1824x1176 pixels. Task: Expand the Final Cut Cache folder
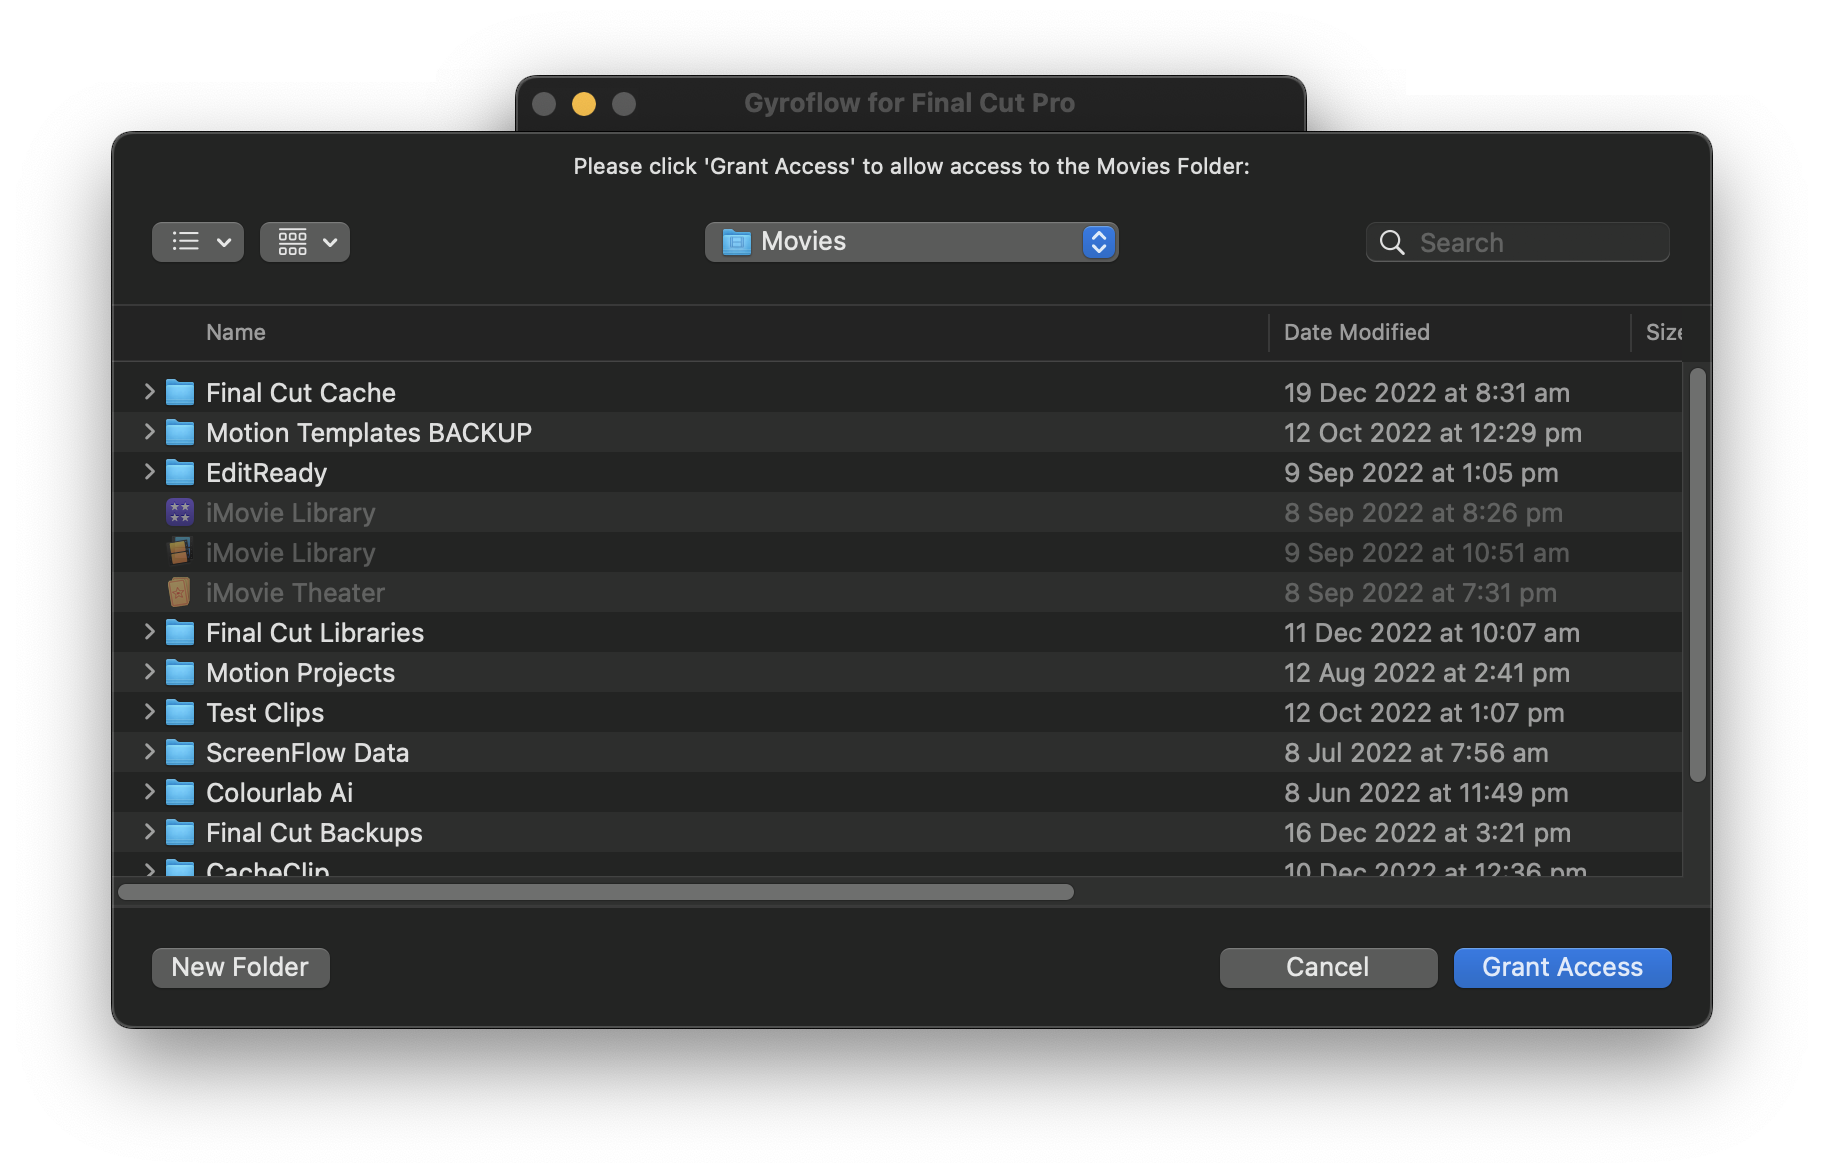pyautogui.click(x=149, y=392)
